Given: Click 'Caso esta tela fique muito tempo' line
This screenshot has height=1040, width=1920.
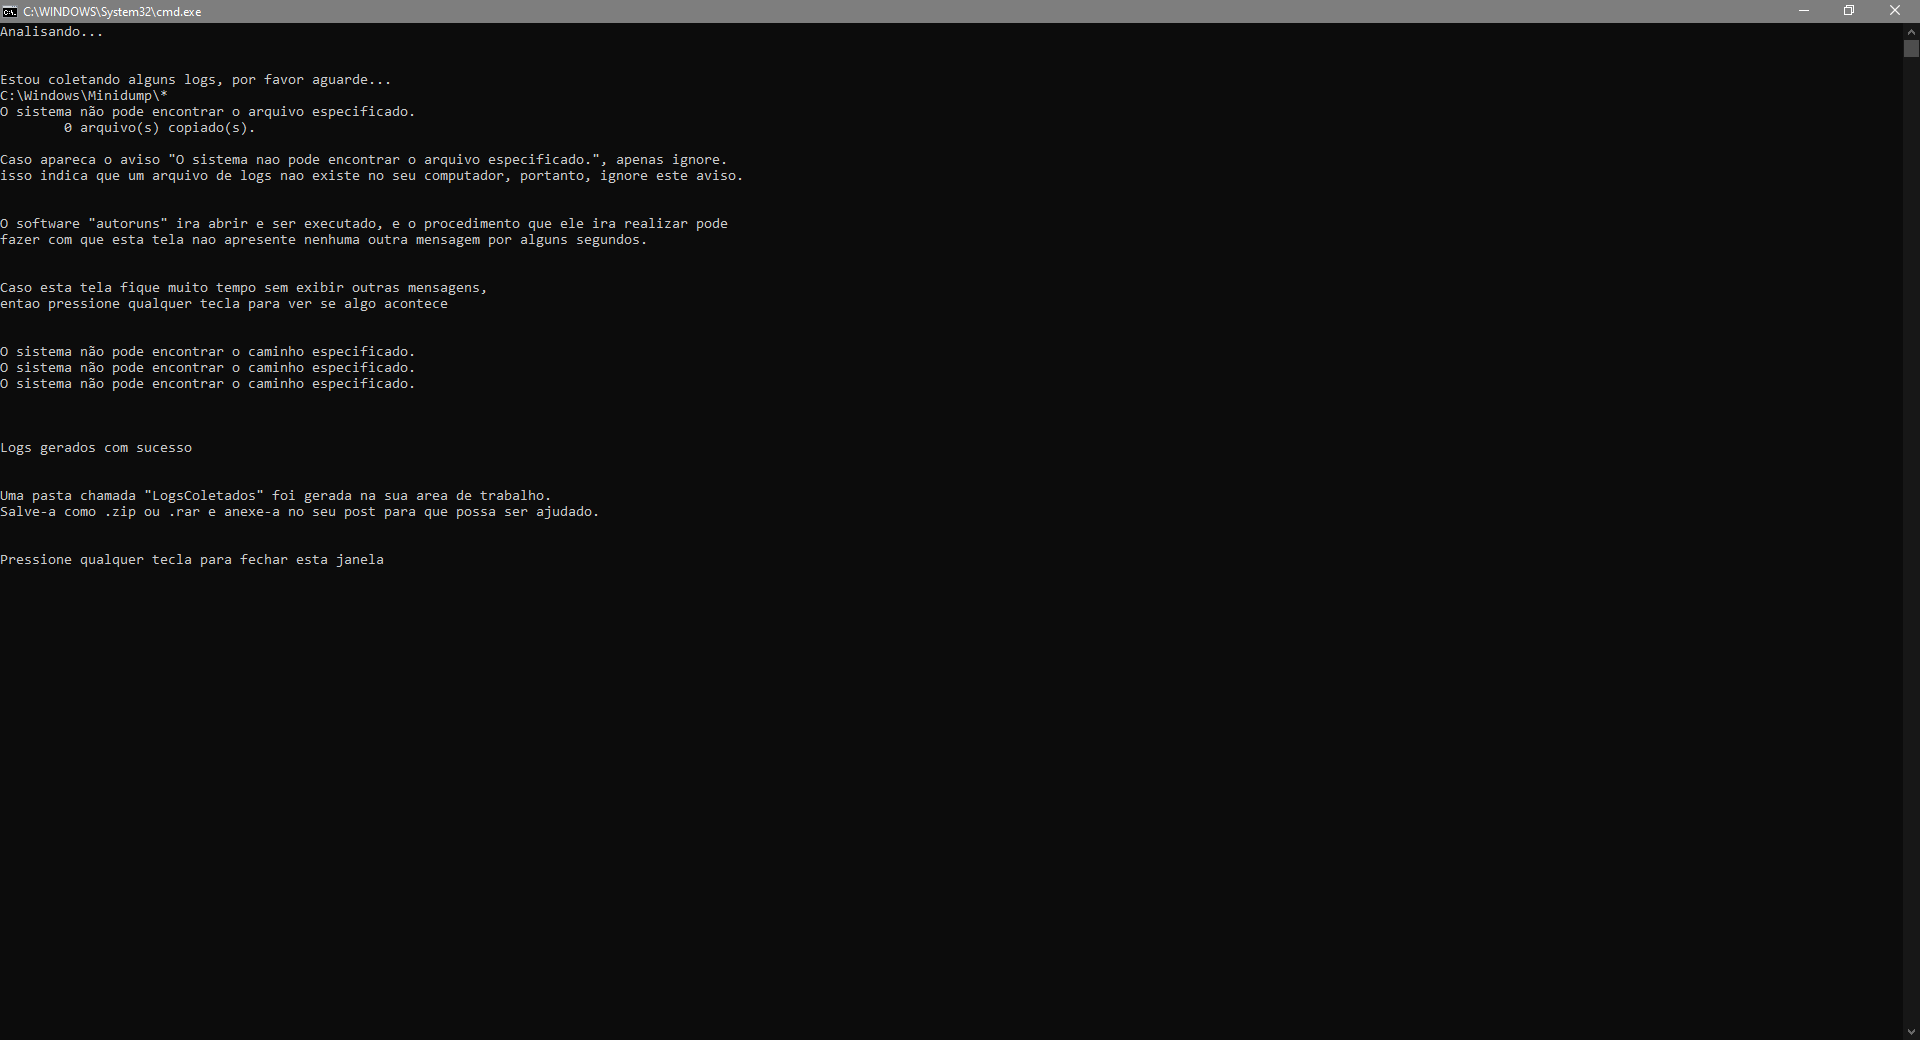Looking at the screenshot, I should 244,288.
